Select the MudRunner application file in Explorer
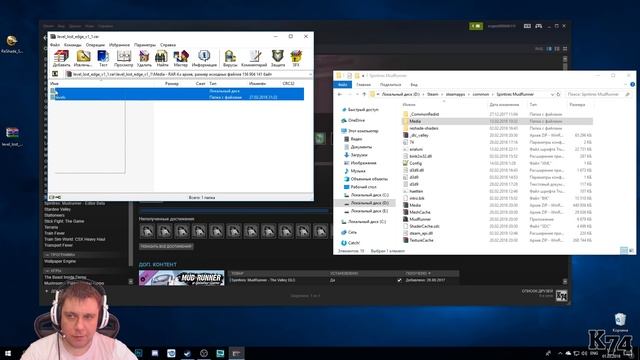 (420, 219)
